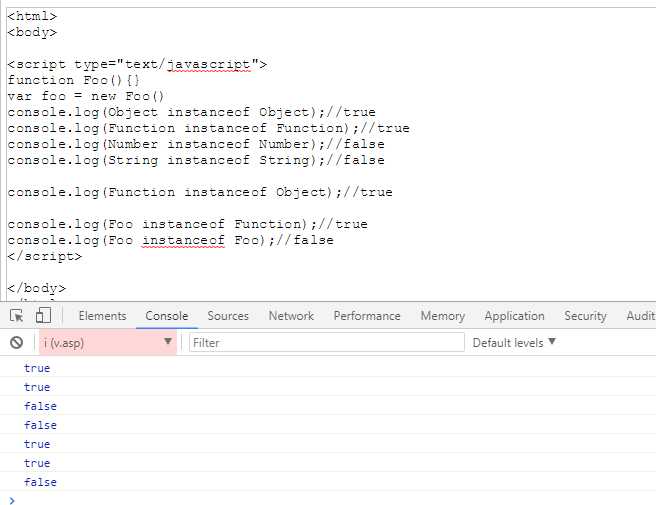Screen dimensions: 656x505
Task: Click the opening <body> tag line
Action: (x=32, y=32)
